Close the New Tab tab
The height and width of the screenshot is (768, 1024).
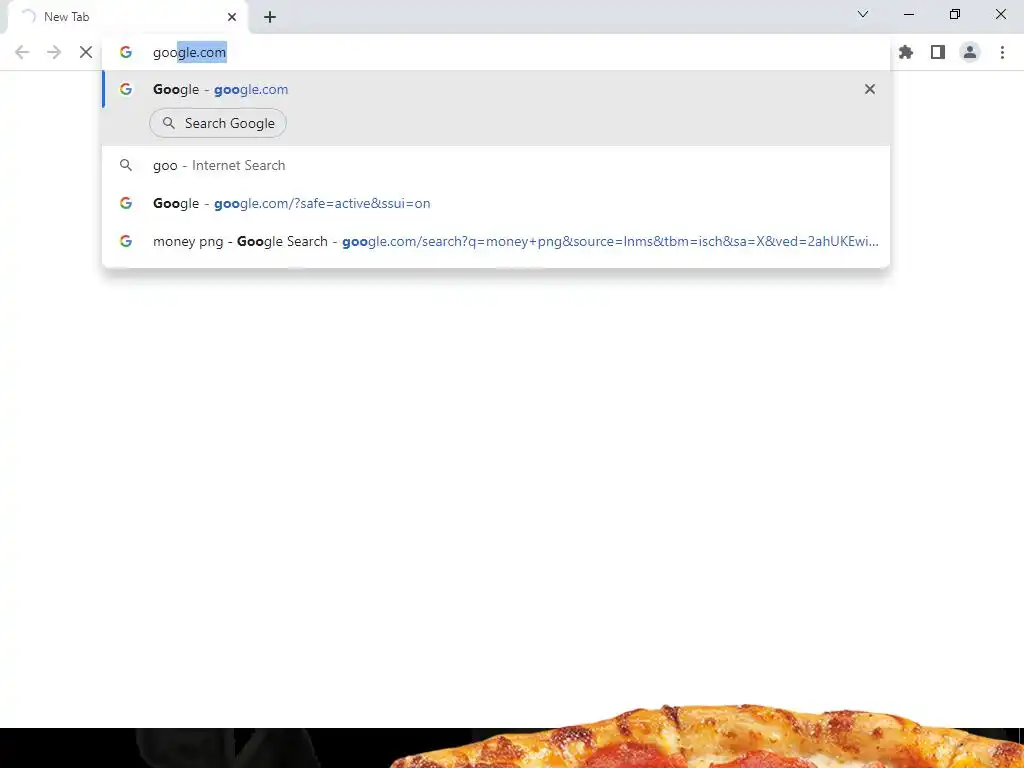232,17
